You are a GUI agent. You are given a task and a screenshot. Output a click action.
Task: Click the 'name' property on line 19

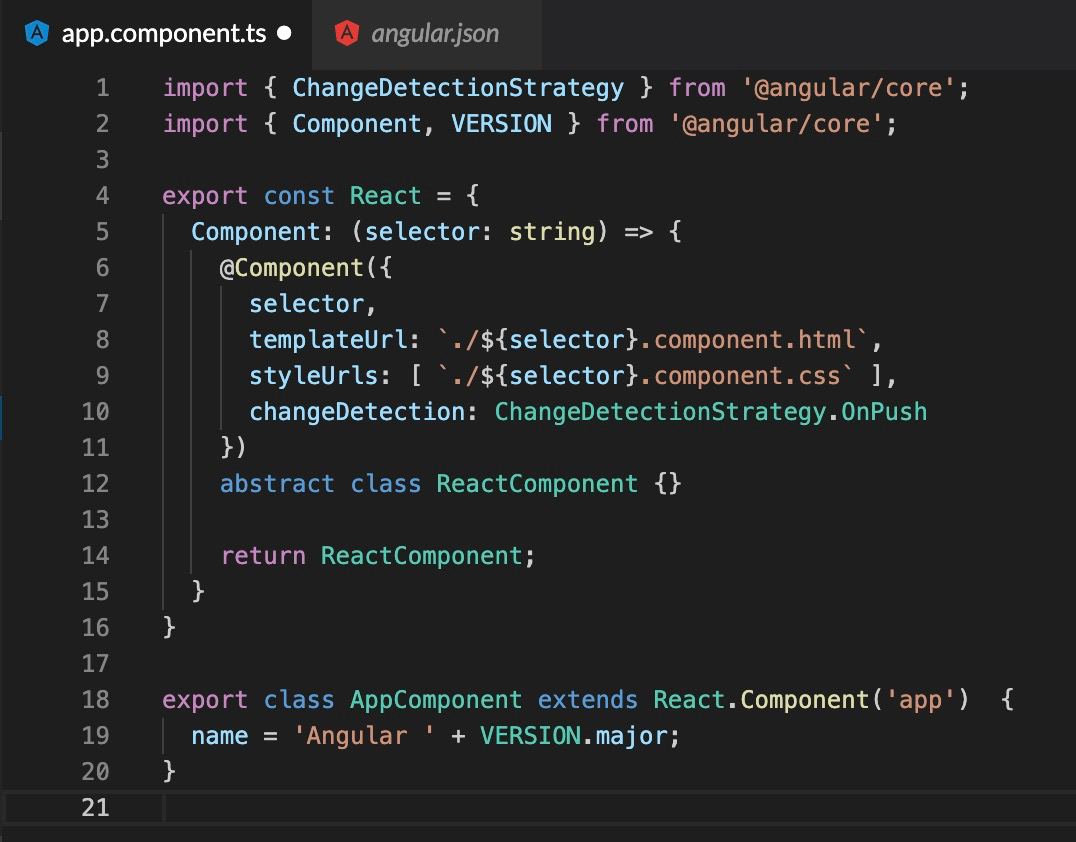coord(220,736)
